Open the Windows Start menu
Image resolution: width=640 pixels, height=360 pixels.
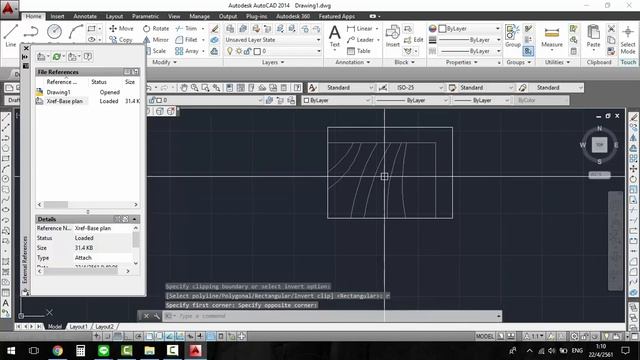pyautogui.click(x=11, y=351)
